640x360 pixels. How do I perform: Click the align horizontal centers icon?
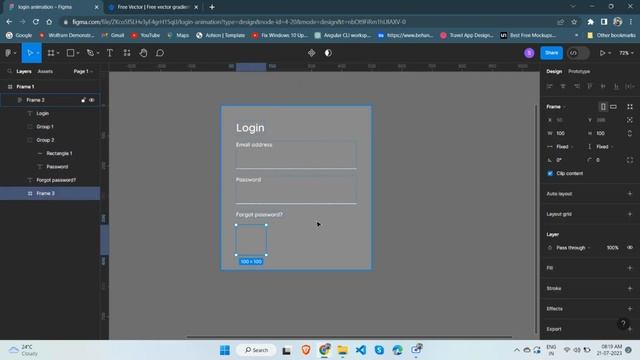pos(563,86)
